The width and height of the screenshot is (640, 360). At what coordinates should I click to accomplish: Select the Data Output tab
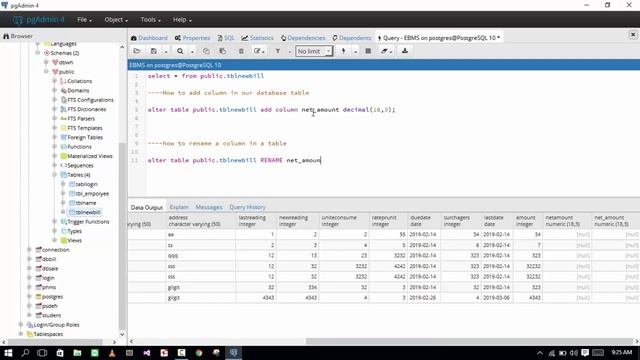point(147,207)
